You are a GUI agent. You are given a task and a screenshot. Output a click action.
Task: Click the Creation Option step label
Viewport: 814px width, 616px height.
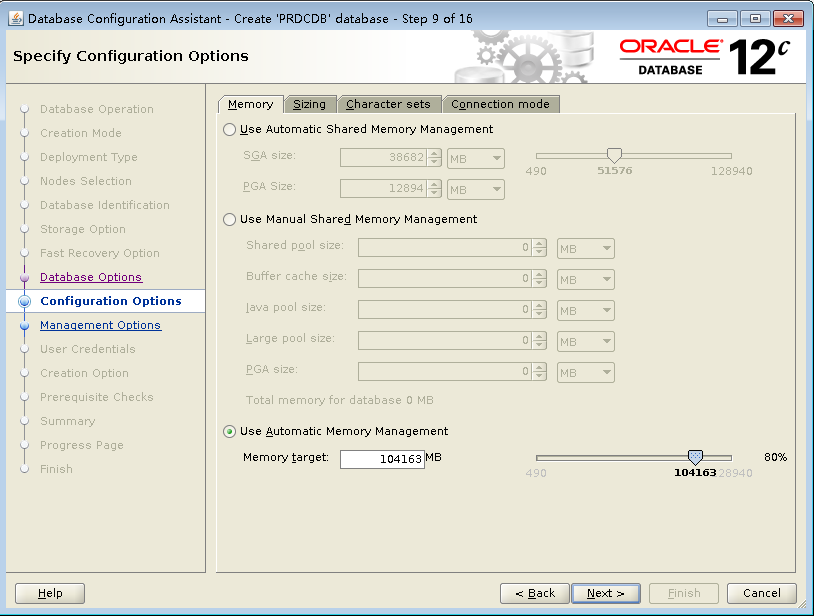pos(84,373)
